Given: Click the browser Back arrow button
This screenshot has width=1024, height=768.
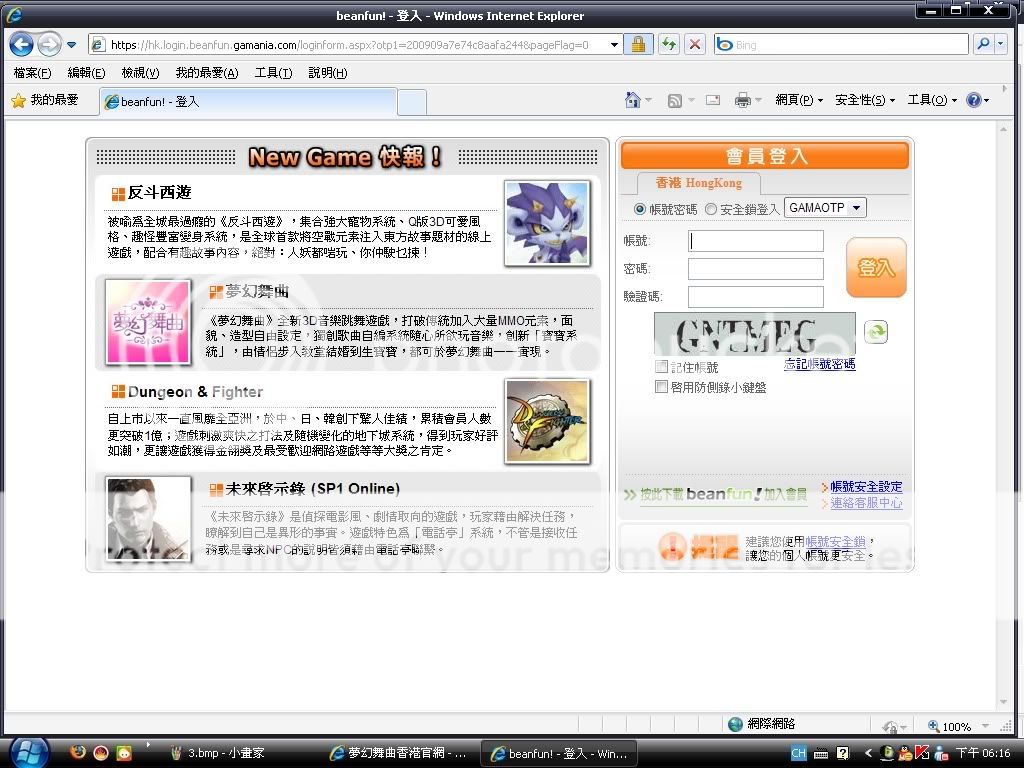Looking at the screenshot, I should [x=21, y=44].
